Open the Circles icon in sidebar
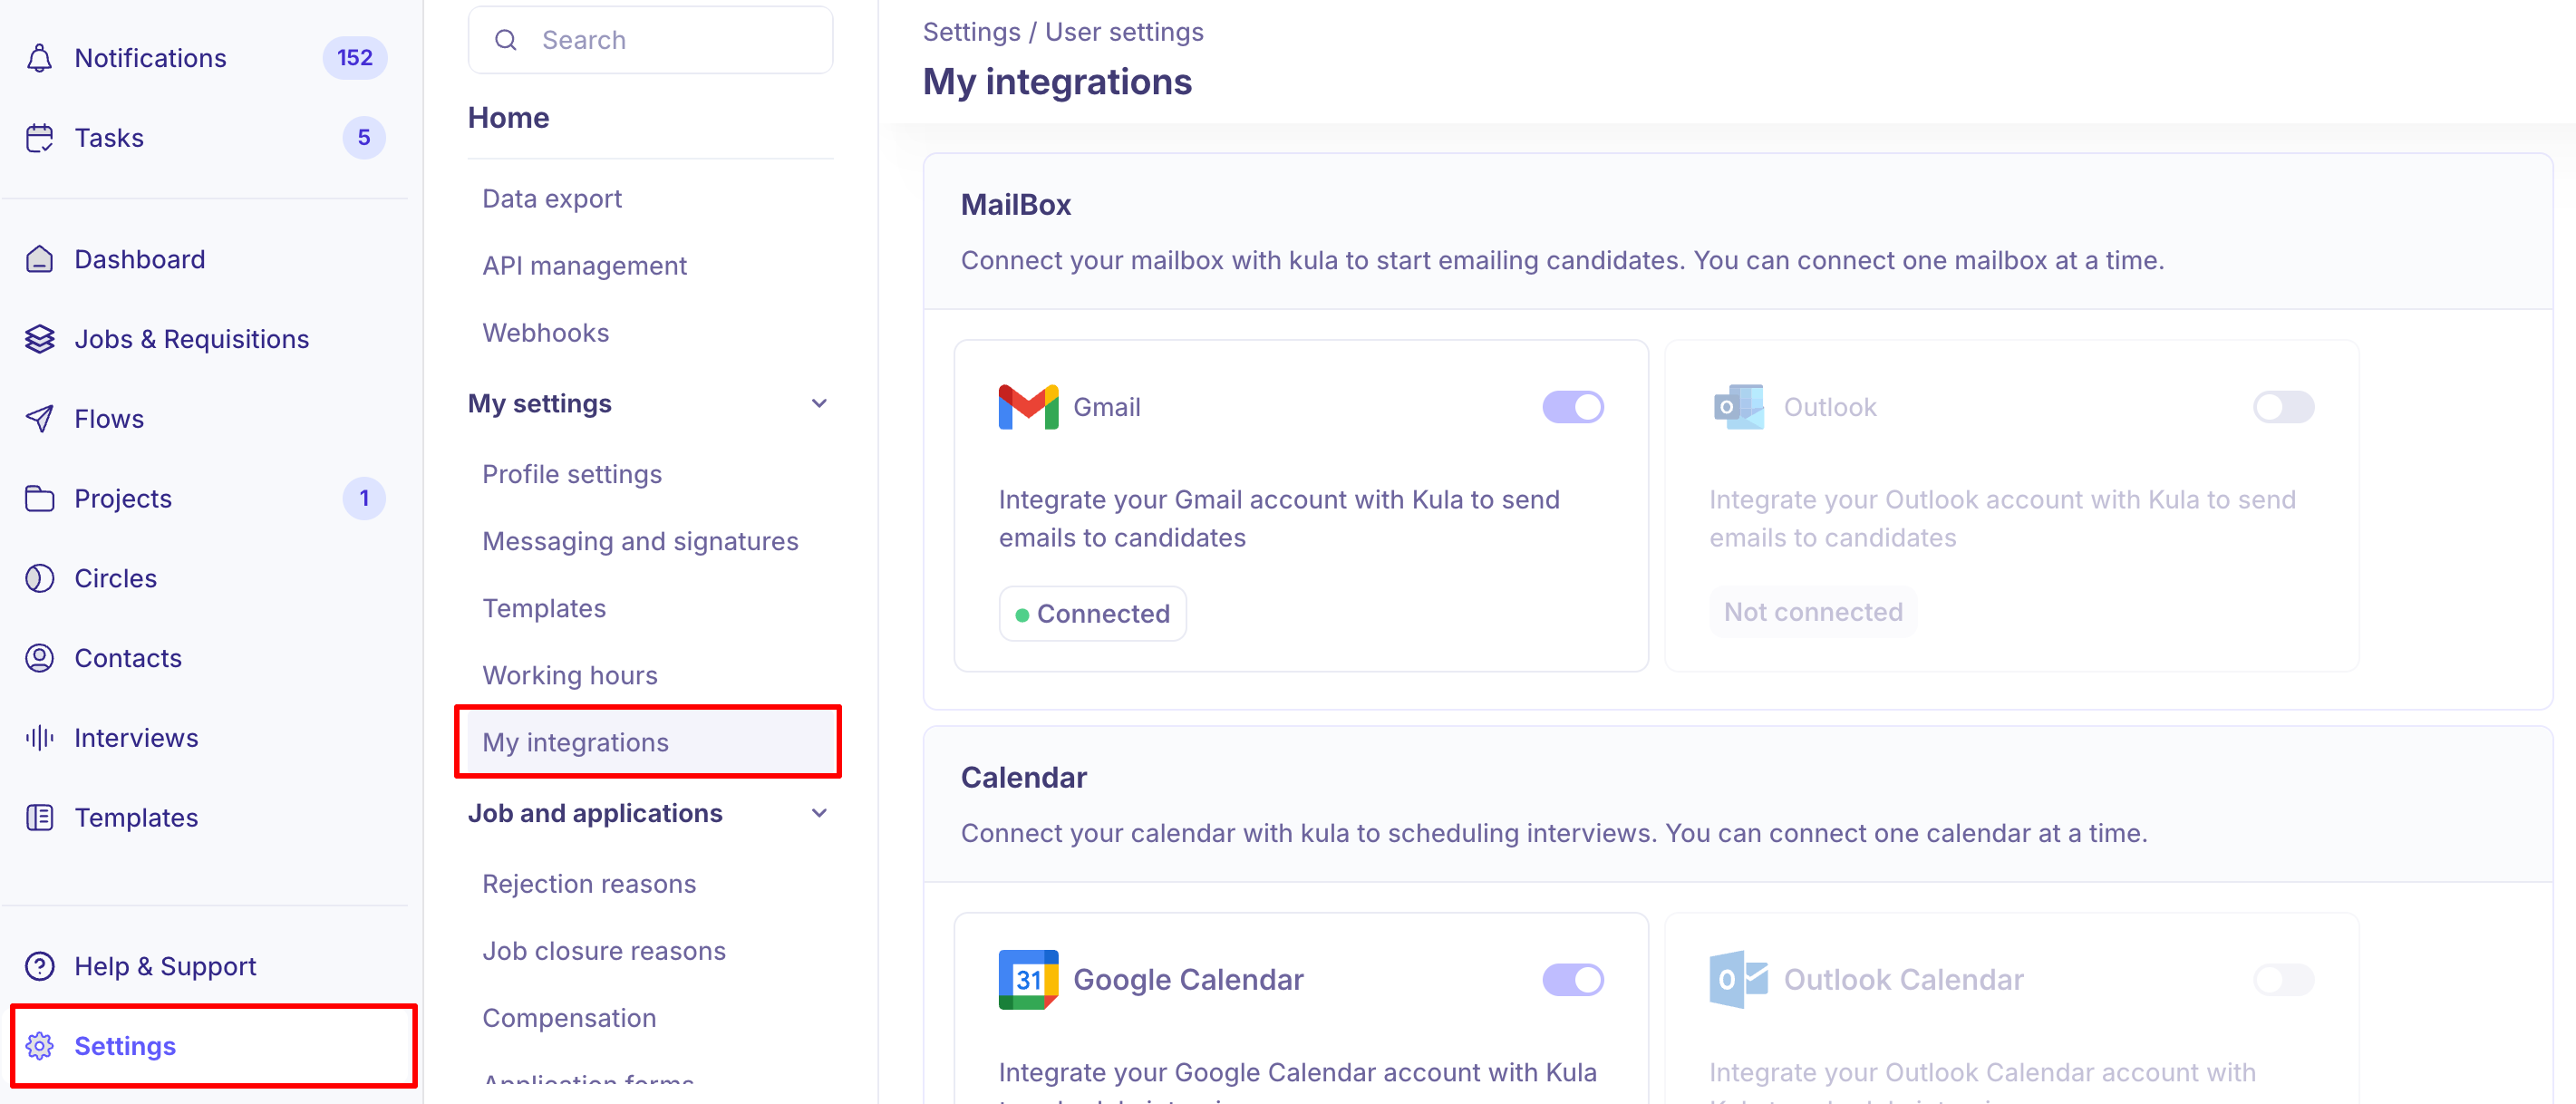Screen dimensions: 2576x1104 (40, 578)
